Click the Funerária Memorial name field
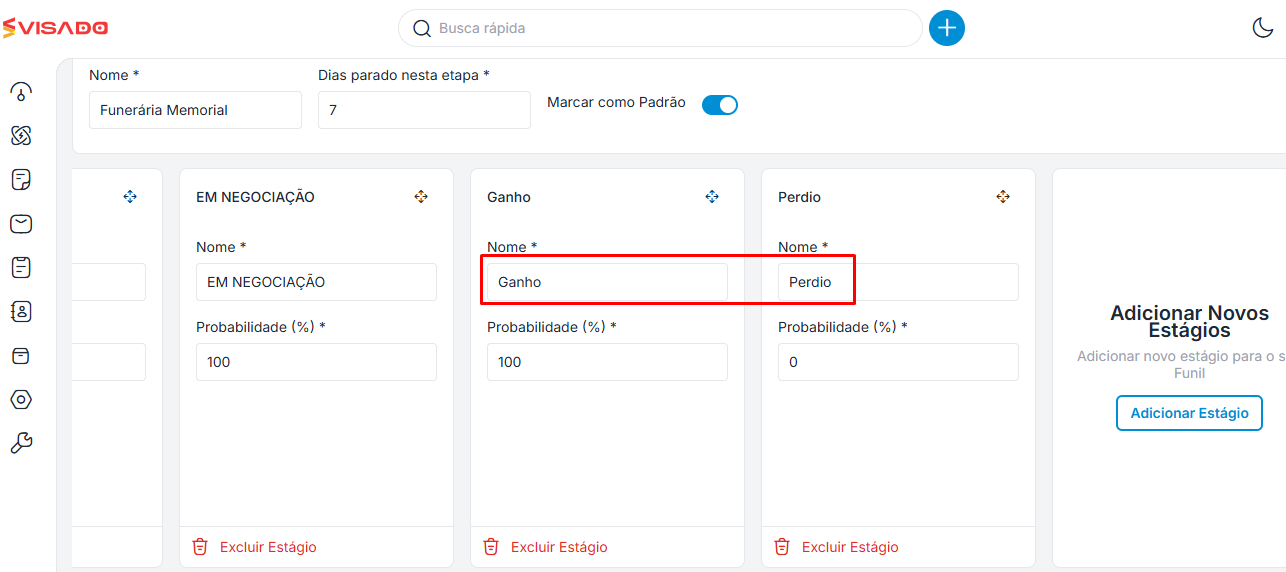This screenshot has height=572, width=1286. 195,110
